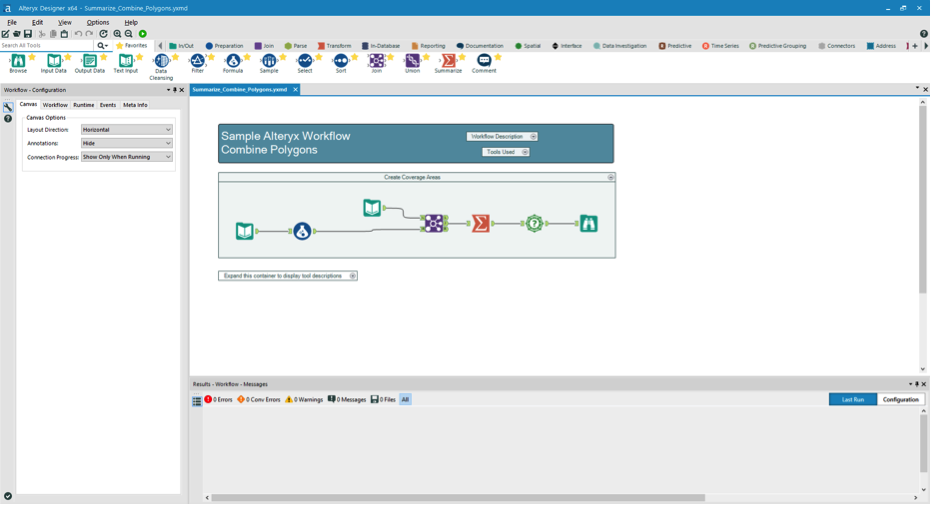Select the Union tool

click(x=412, y=63)
